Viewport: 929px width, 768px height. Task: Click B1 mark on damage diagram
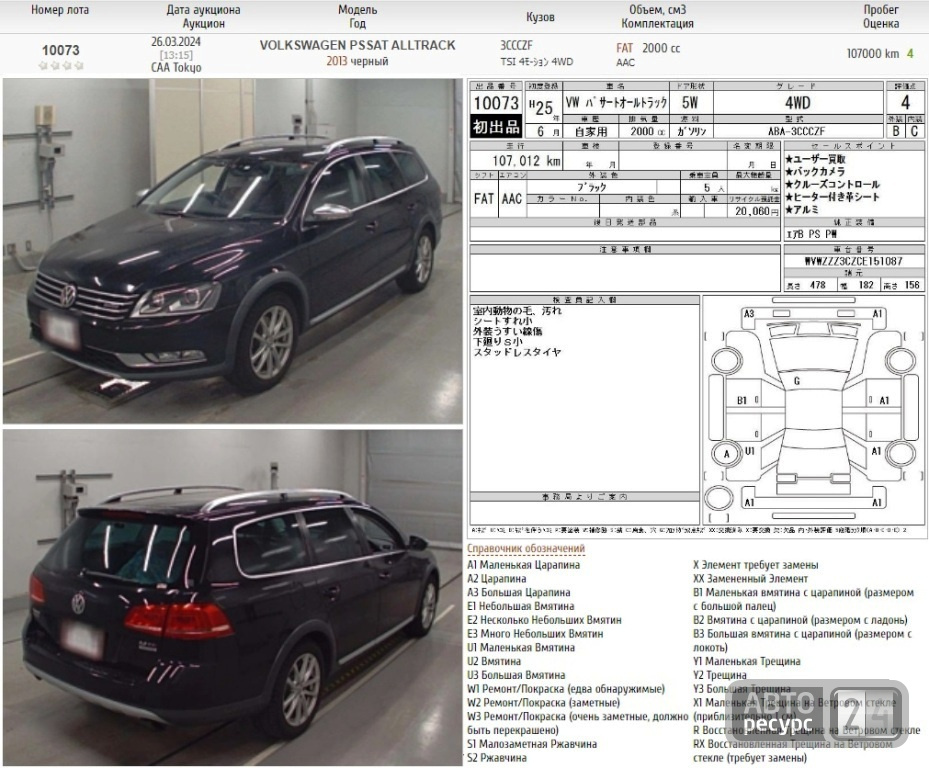point(742,401)
